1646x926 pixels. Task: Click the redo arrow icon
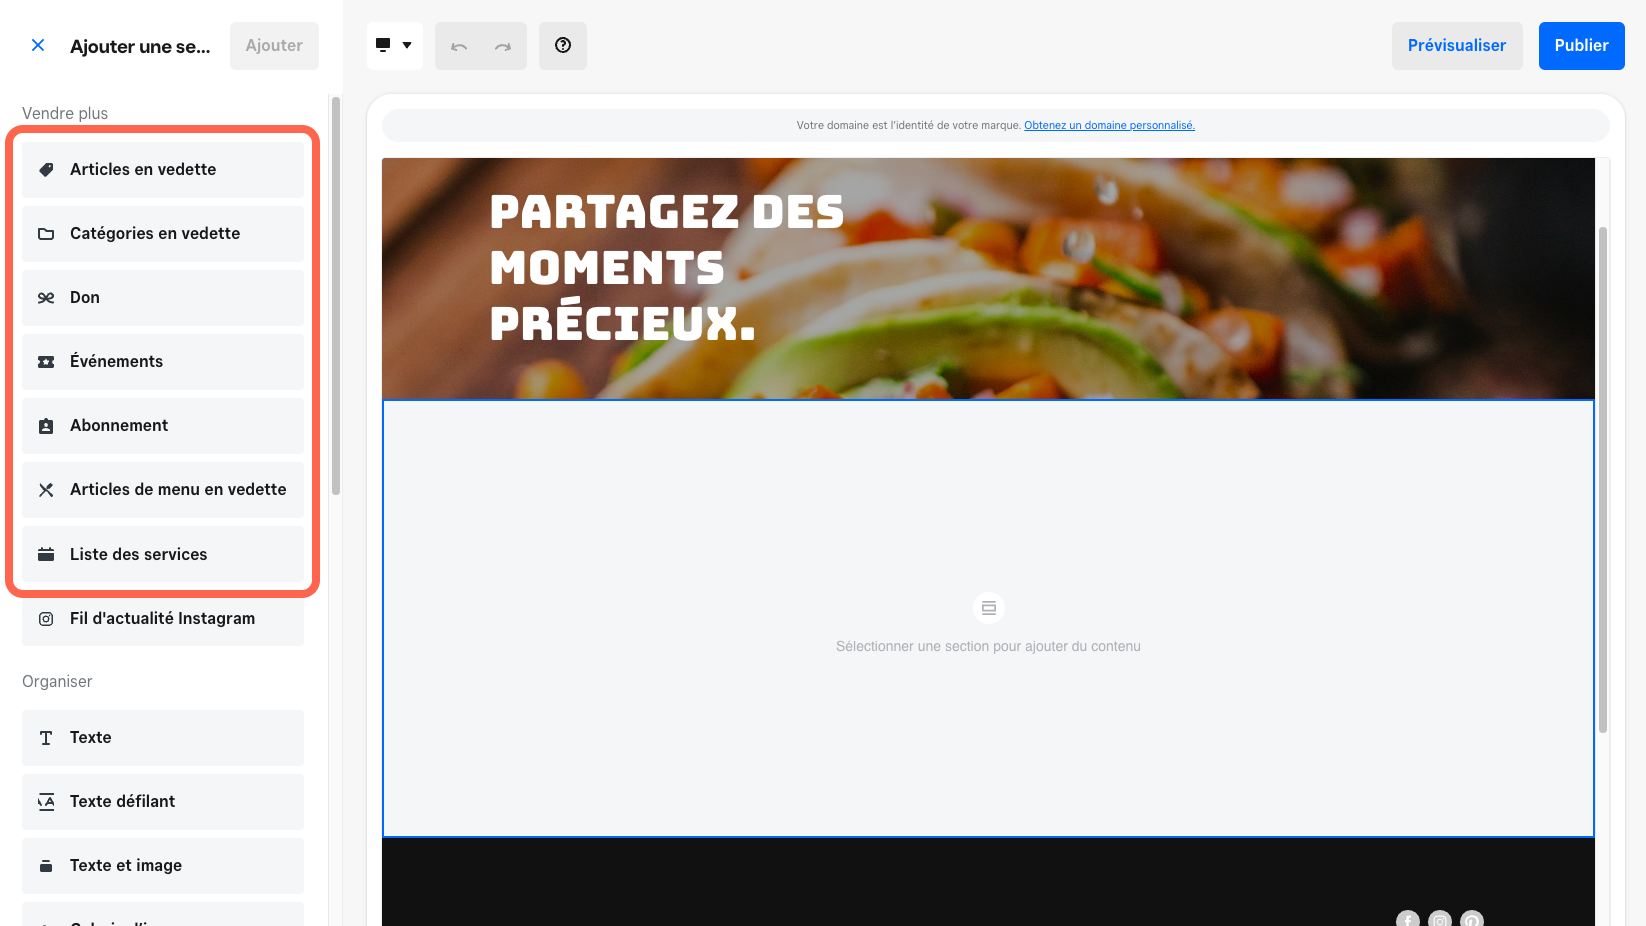(503, 46)
